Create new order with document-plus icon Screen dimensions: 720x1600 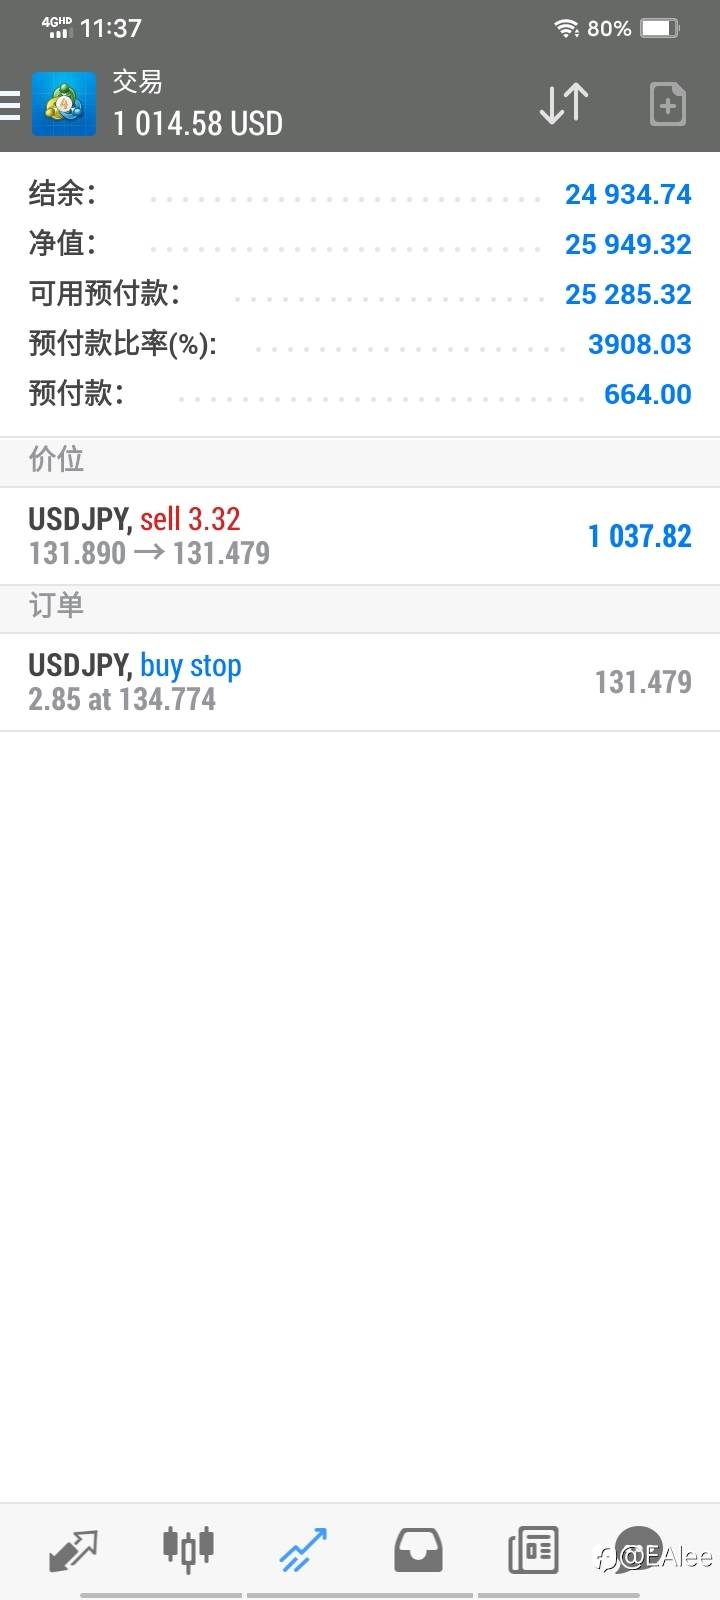pos(667,104)
